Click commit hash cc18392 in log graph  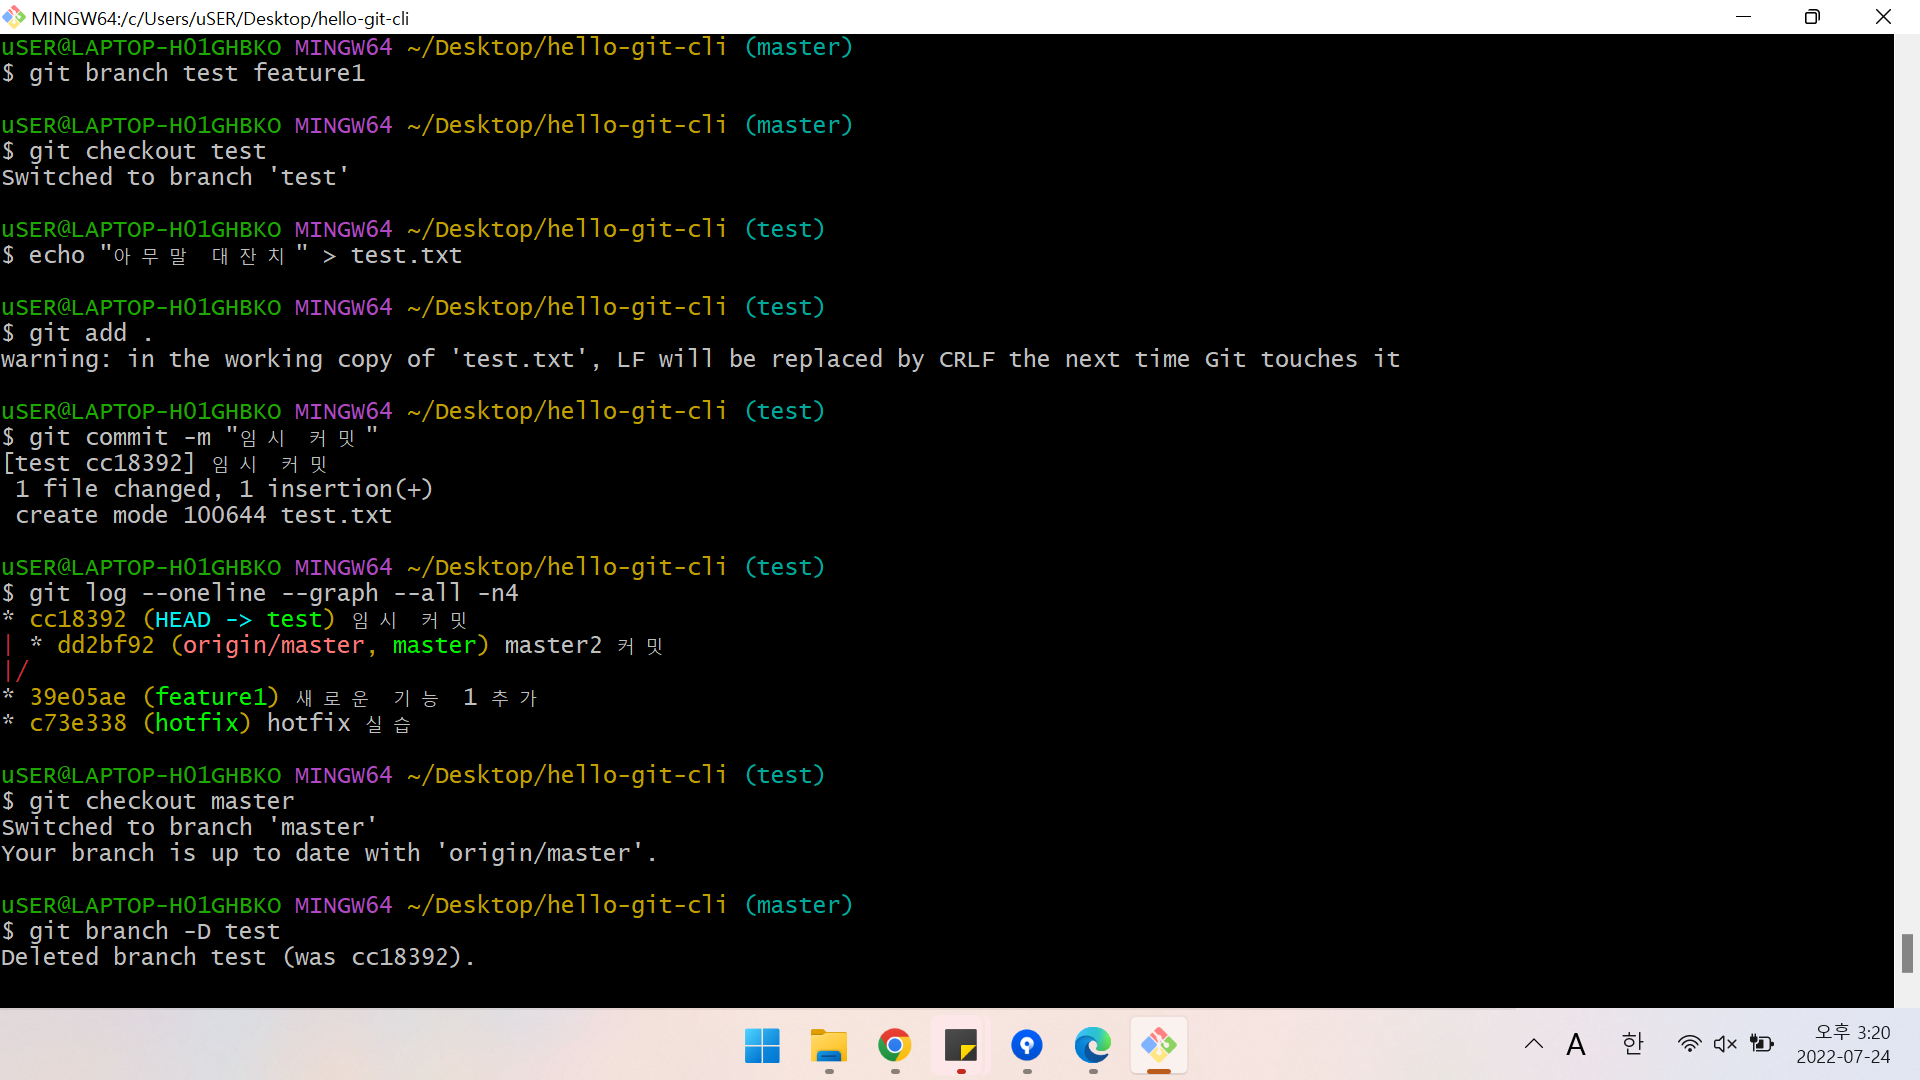[x=78, y=619]
